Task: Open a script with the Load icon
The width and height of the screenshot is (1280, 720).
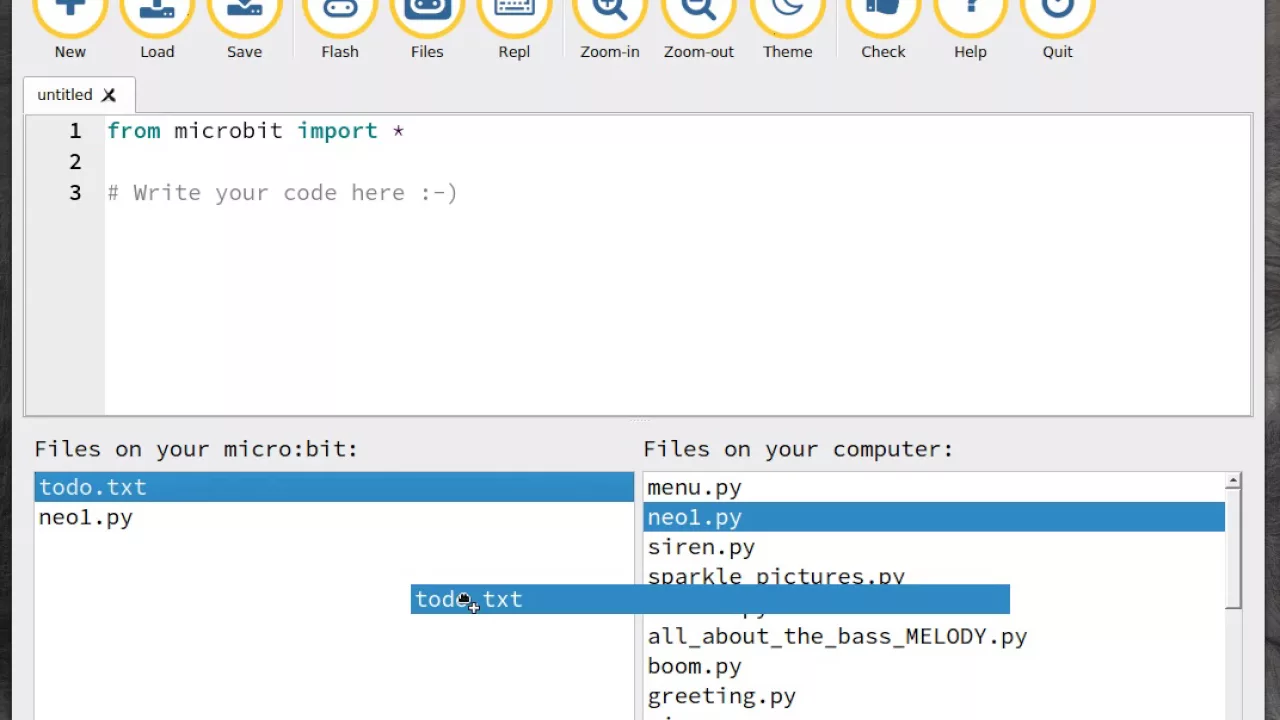Action: pos(157,18)
